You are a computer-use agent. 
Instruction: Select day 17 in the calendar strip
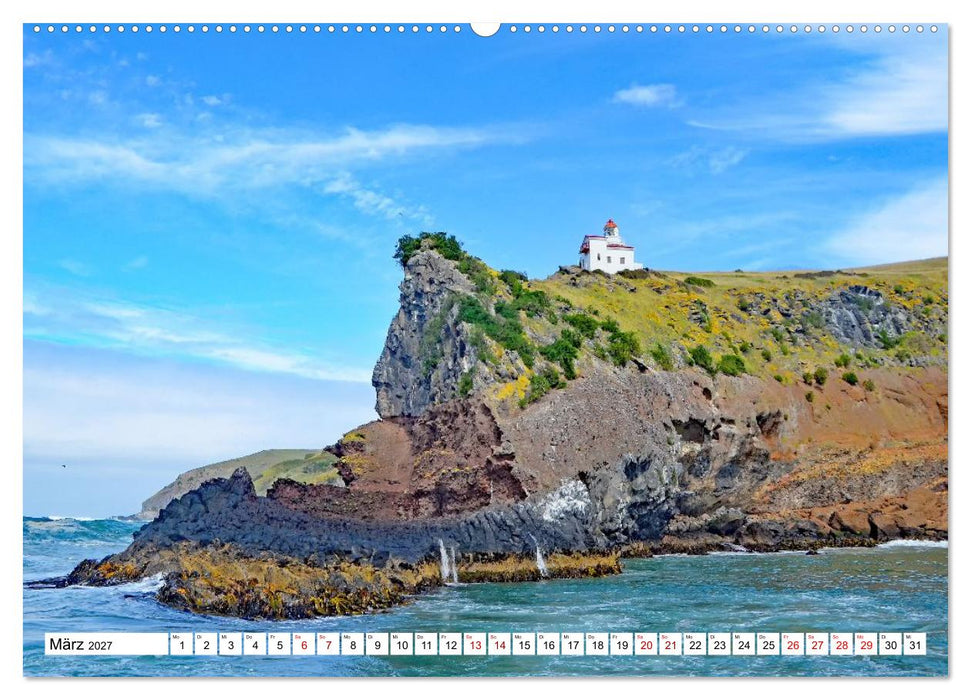572,644
